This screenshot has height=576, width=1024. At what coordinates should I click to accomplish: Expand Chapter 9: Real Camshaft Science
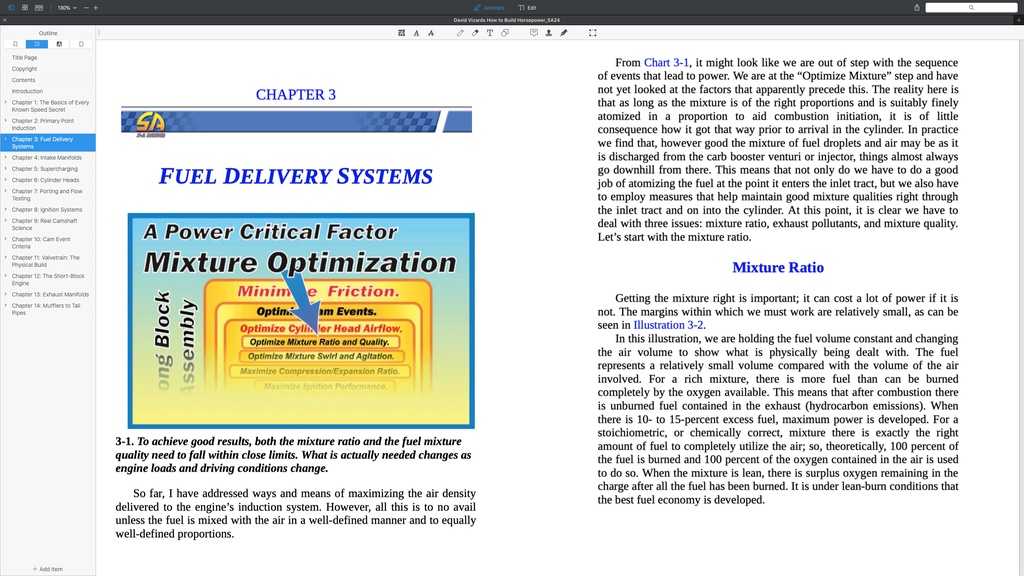point(6,221)
